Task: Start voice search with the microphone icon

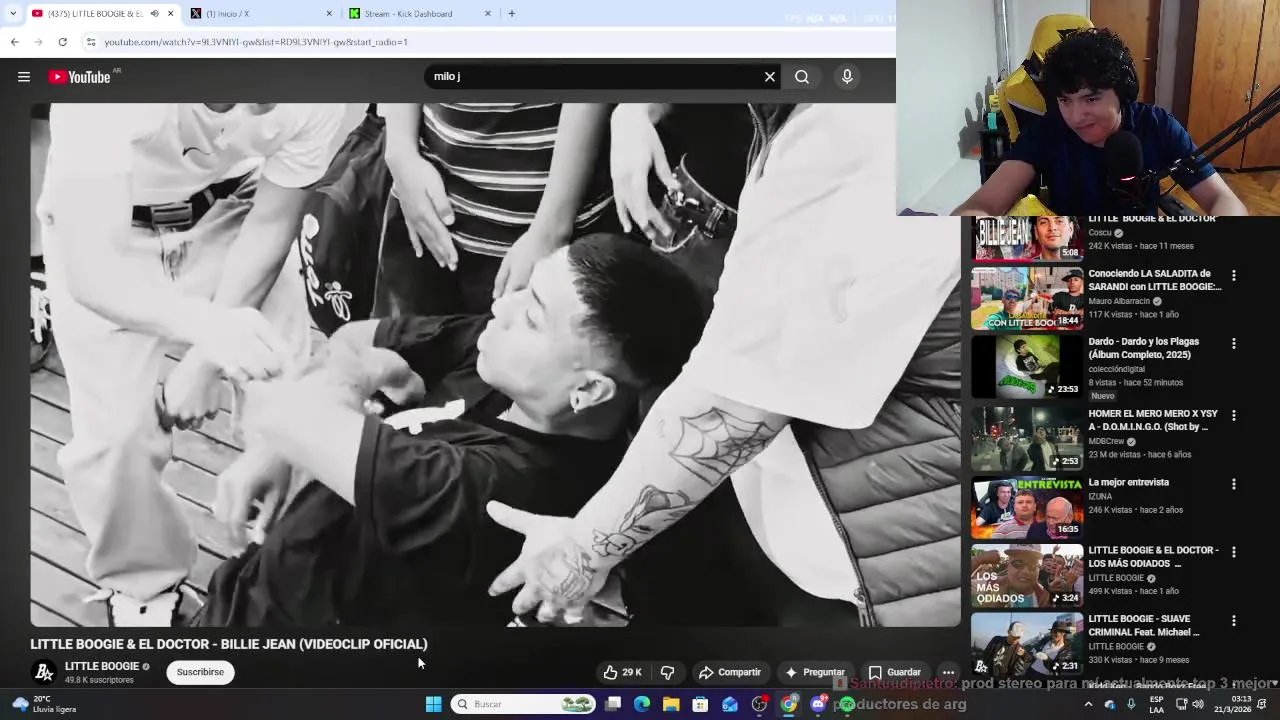Action: coord(847,77)
